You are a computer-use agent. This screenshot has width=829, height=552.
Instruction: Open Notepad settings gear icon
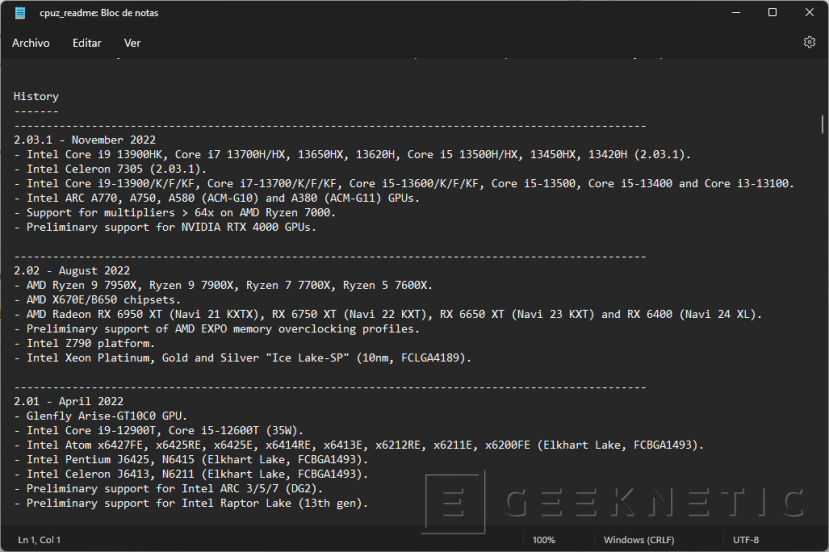pyautogui.click(x=809, y=42)
